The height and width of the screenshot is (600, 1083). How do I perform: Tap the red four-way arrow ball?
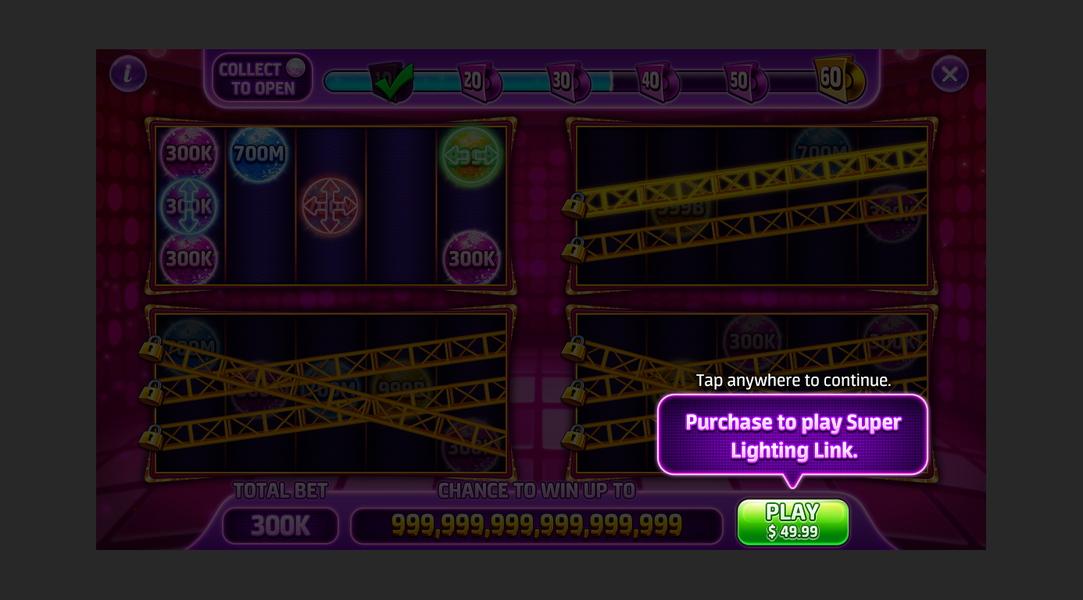tap(330, 206)
